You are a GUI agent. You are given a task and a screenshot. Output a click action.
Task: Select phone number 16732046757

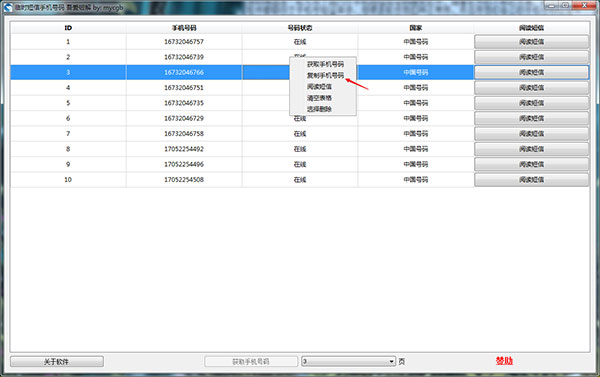pyautogui.click(x=184, y=42)
